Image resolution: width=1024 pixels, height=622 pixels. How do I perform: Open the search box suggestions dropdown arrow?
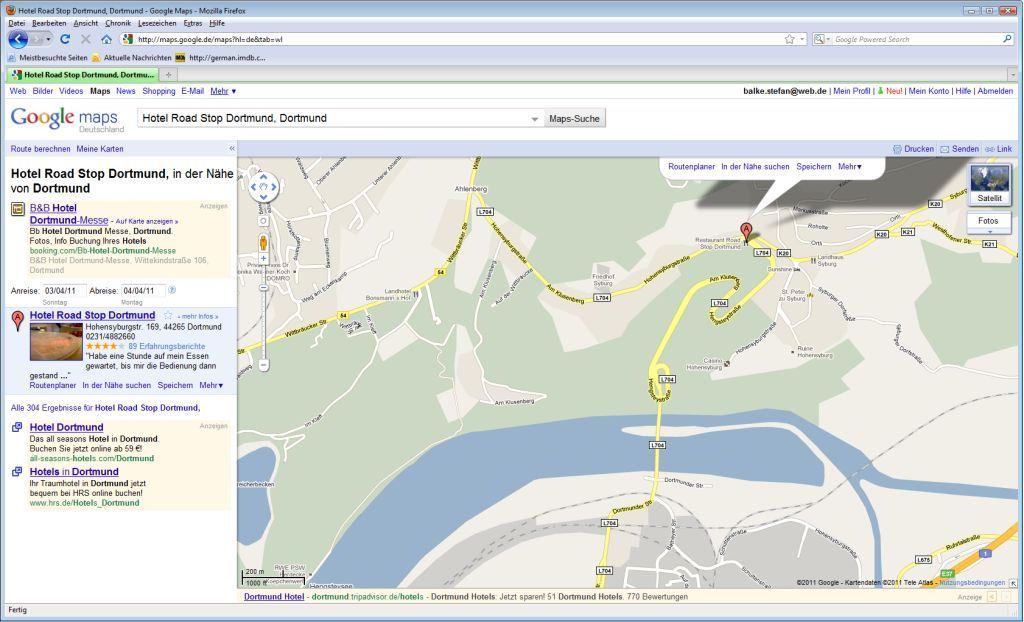[535, 119]
